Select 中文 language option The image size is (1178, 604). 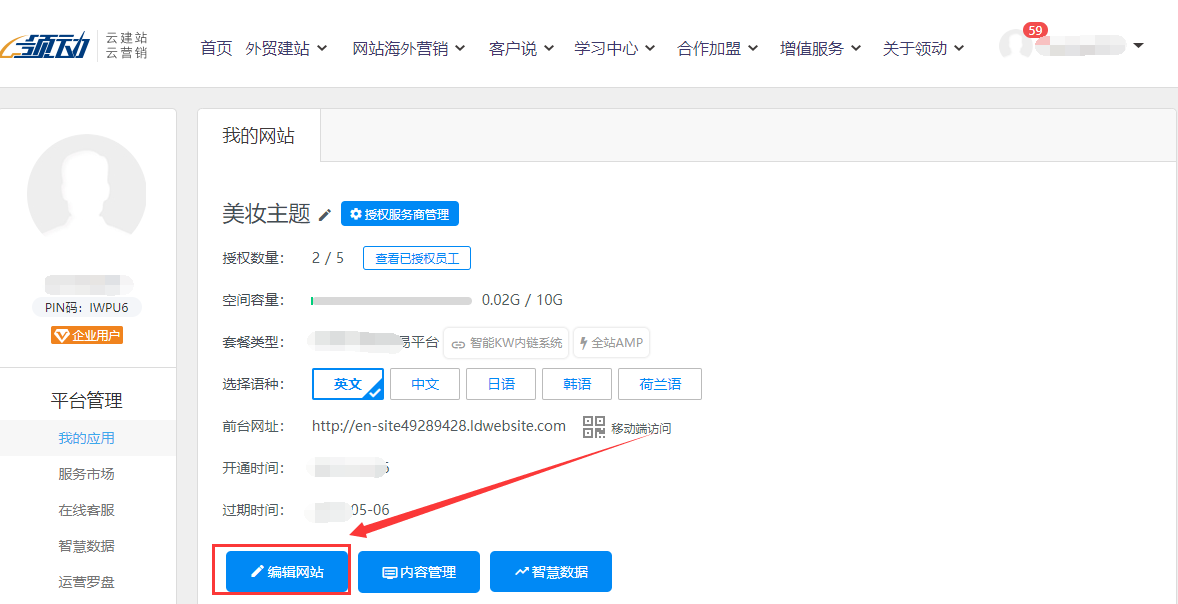tap(425, 384)
